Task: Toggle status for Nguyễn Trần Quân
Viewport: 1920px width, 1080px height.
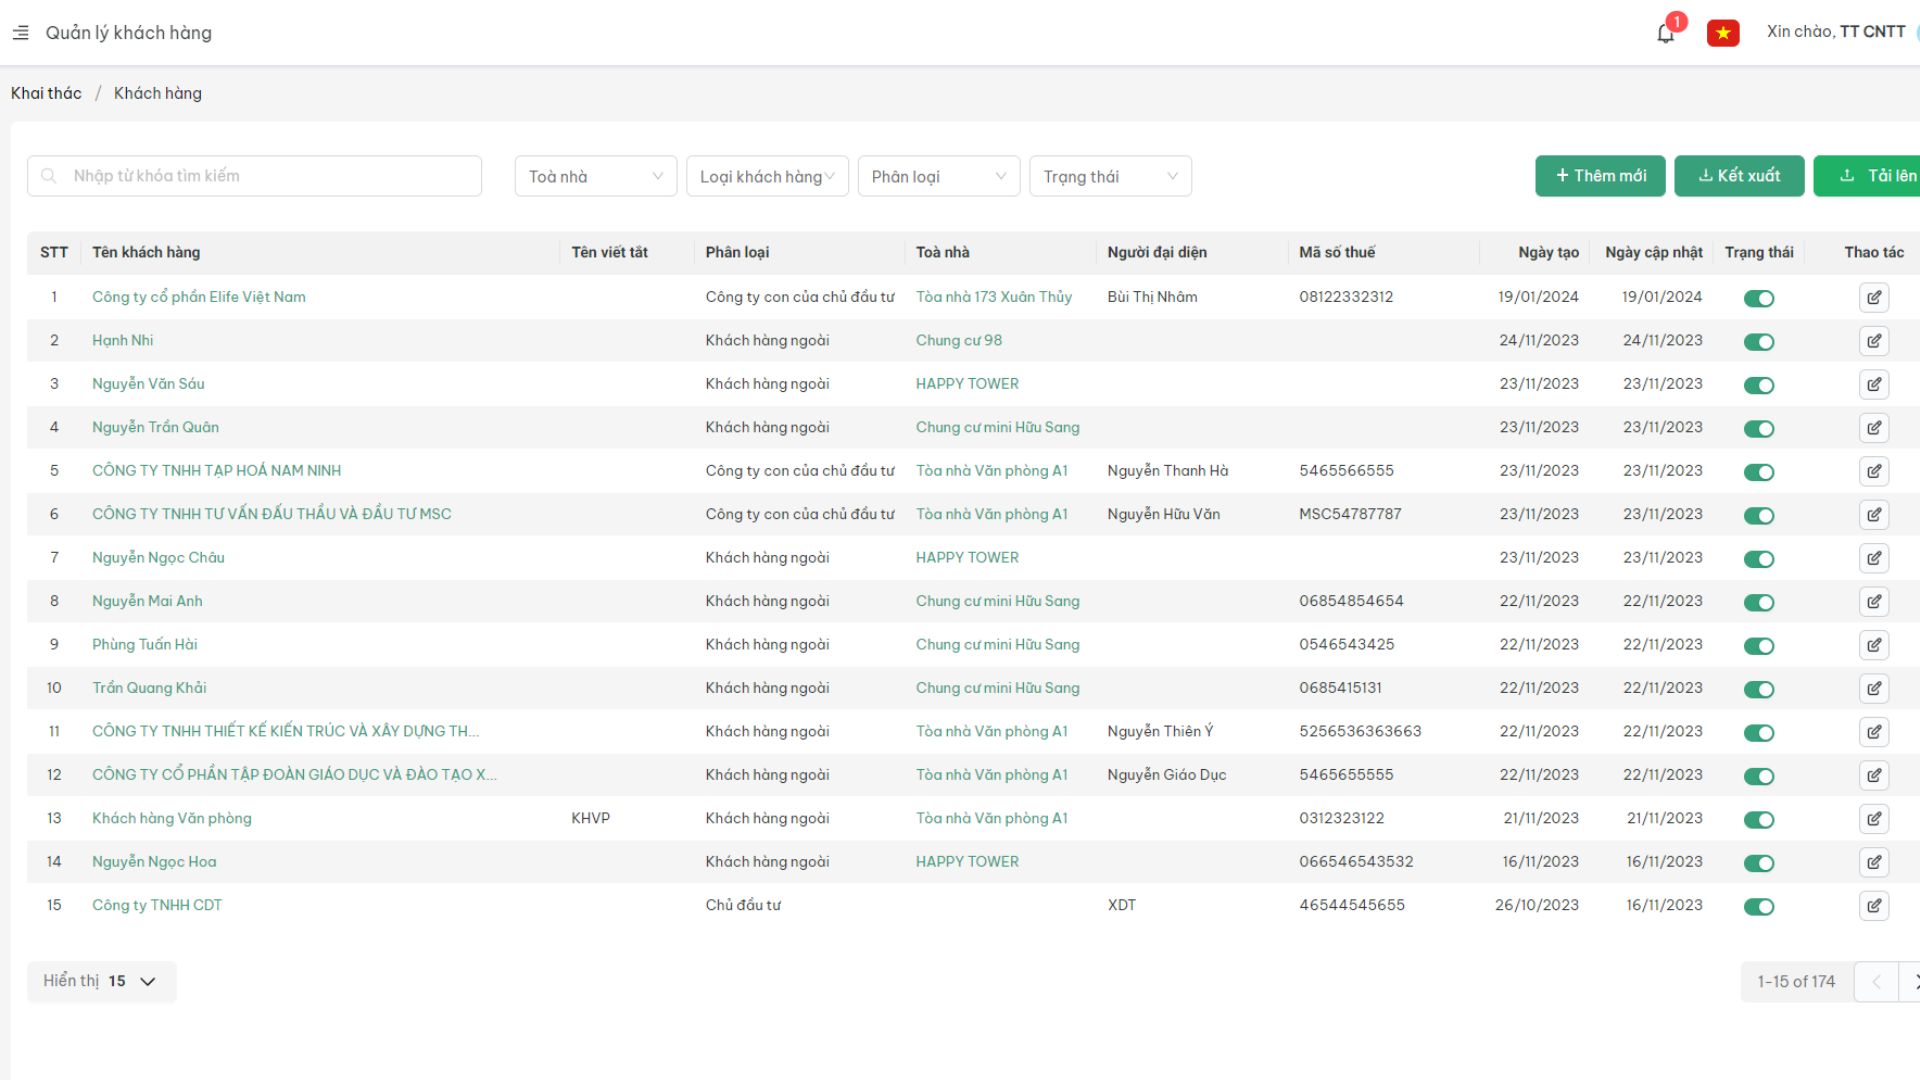Action: tap(1759, 429)
